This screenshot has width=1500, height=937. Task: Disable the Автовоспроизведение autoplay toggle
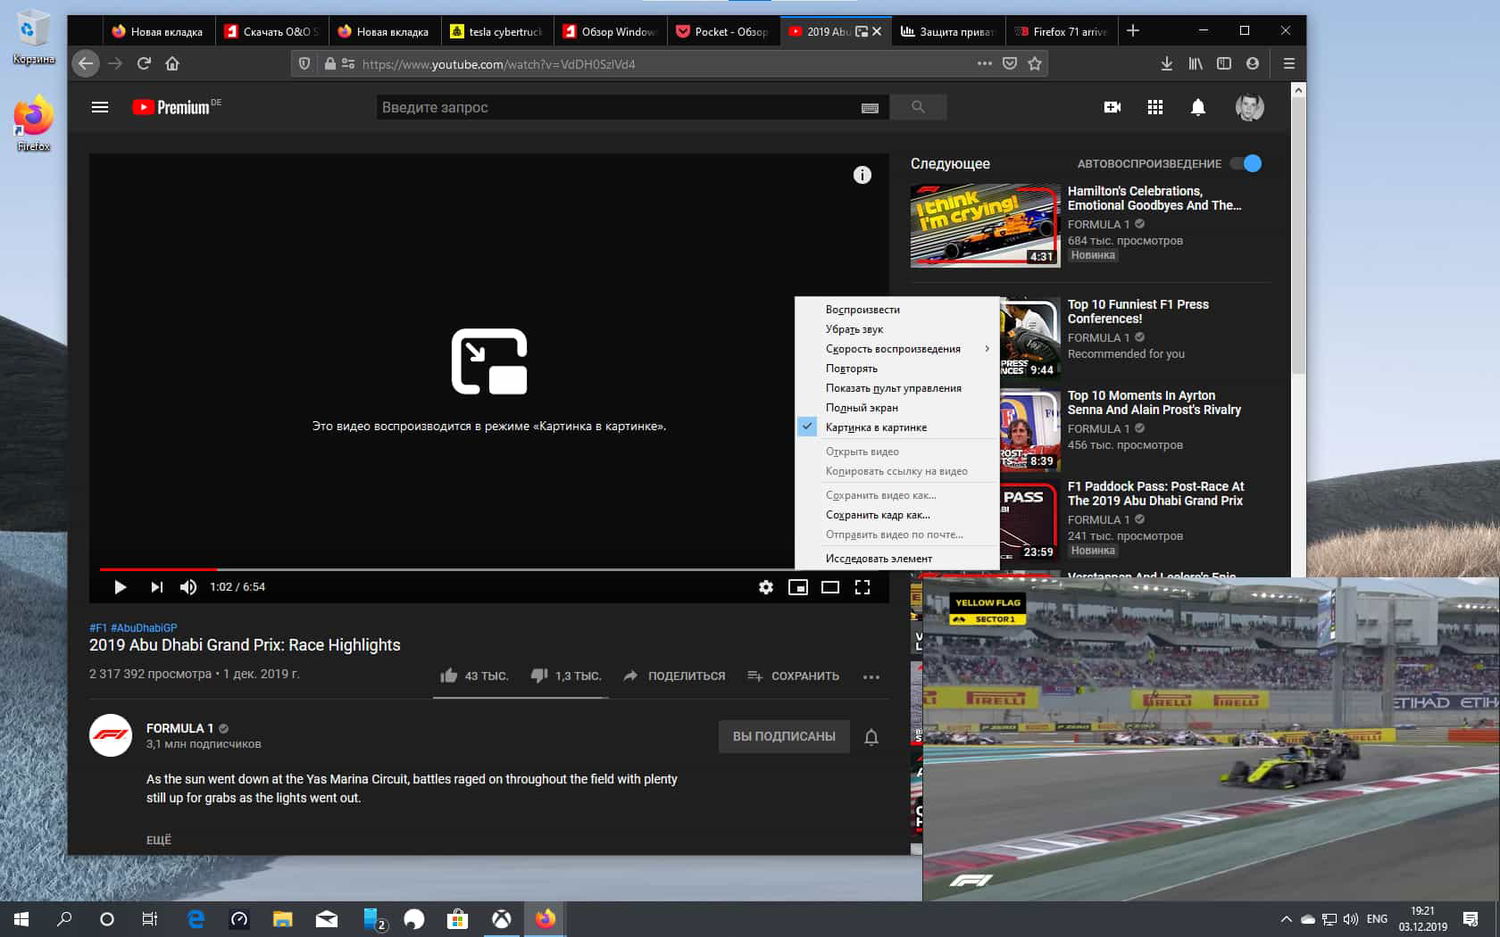[x=1246, y=163]
